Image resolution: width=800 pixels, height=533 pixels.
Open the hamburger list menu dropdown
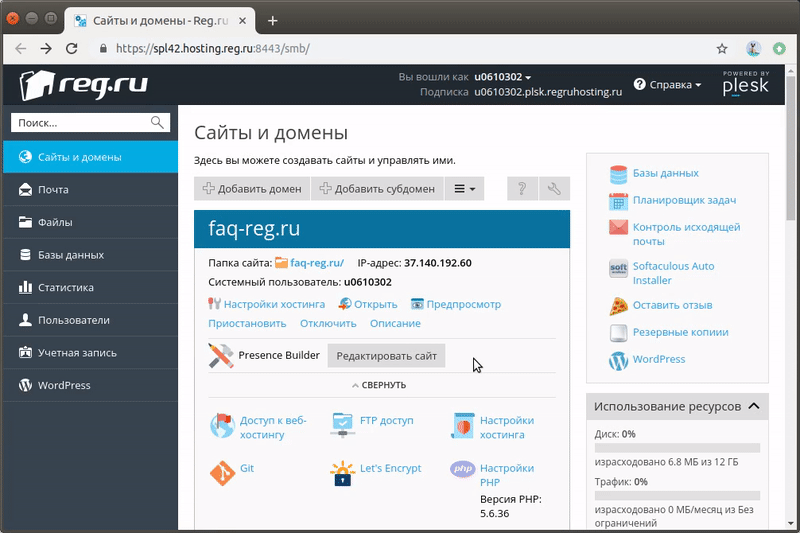464,189
